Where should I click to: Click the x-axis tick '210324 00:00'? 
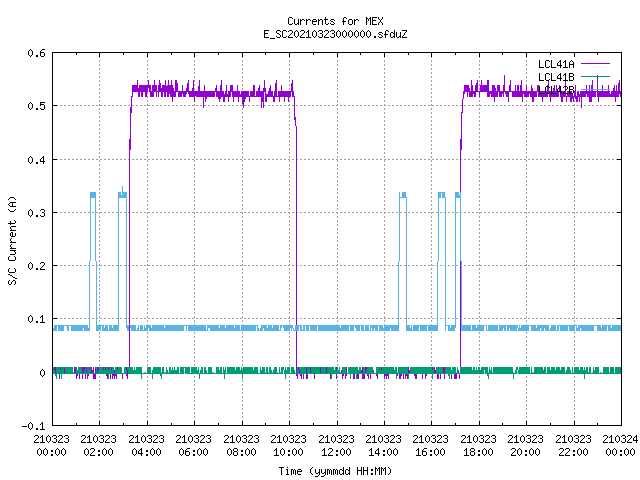pos(620,446)
